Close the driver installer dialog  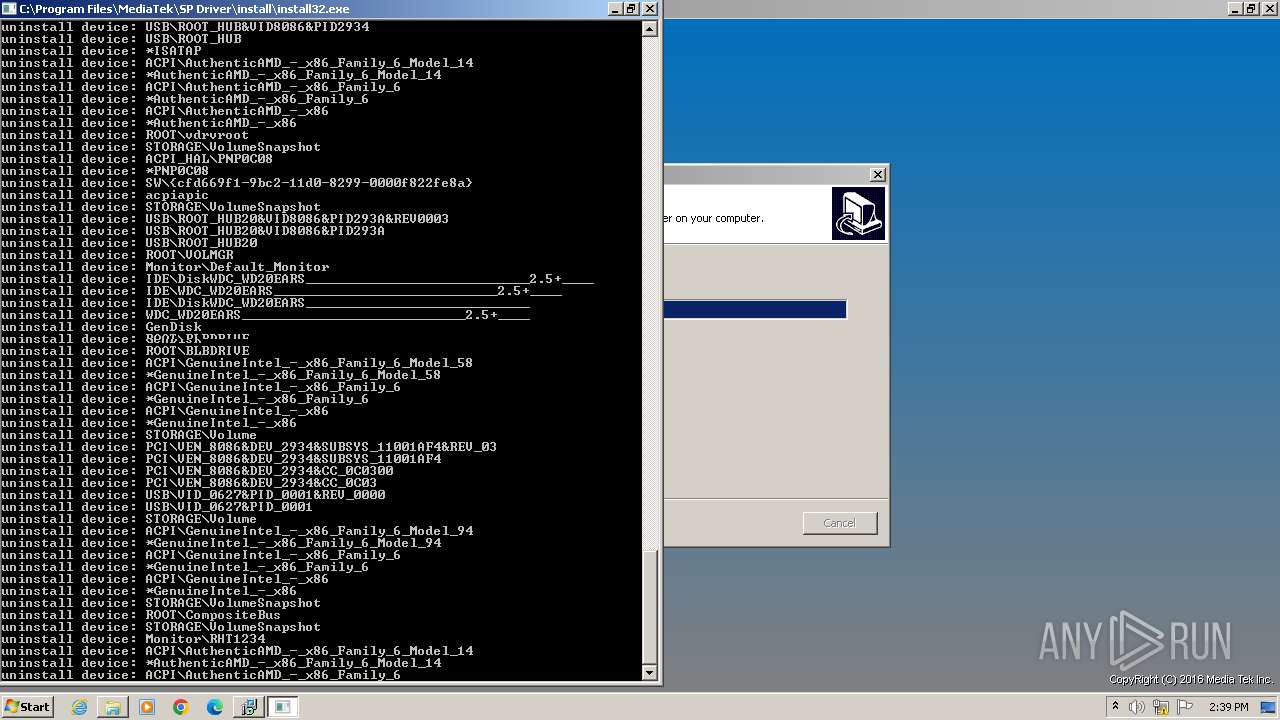pyautogui.click(x=877, y=174)
